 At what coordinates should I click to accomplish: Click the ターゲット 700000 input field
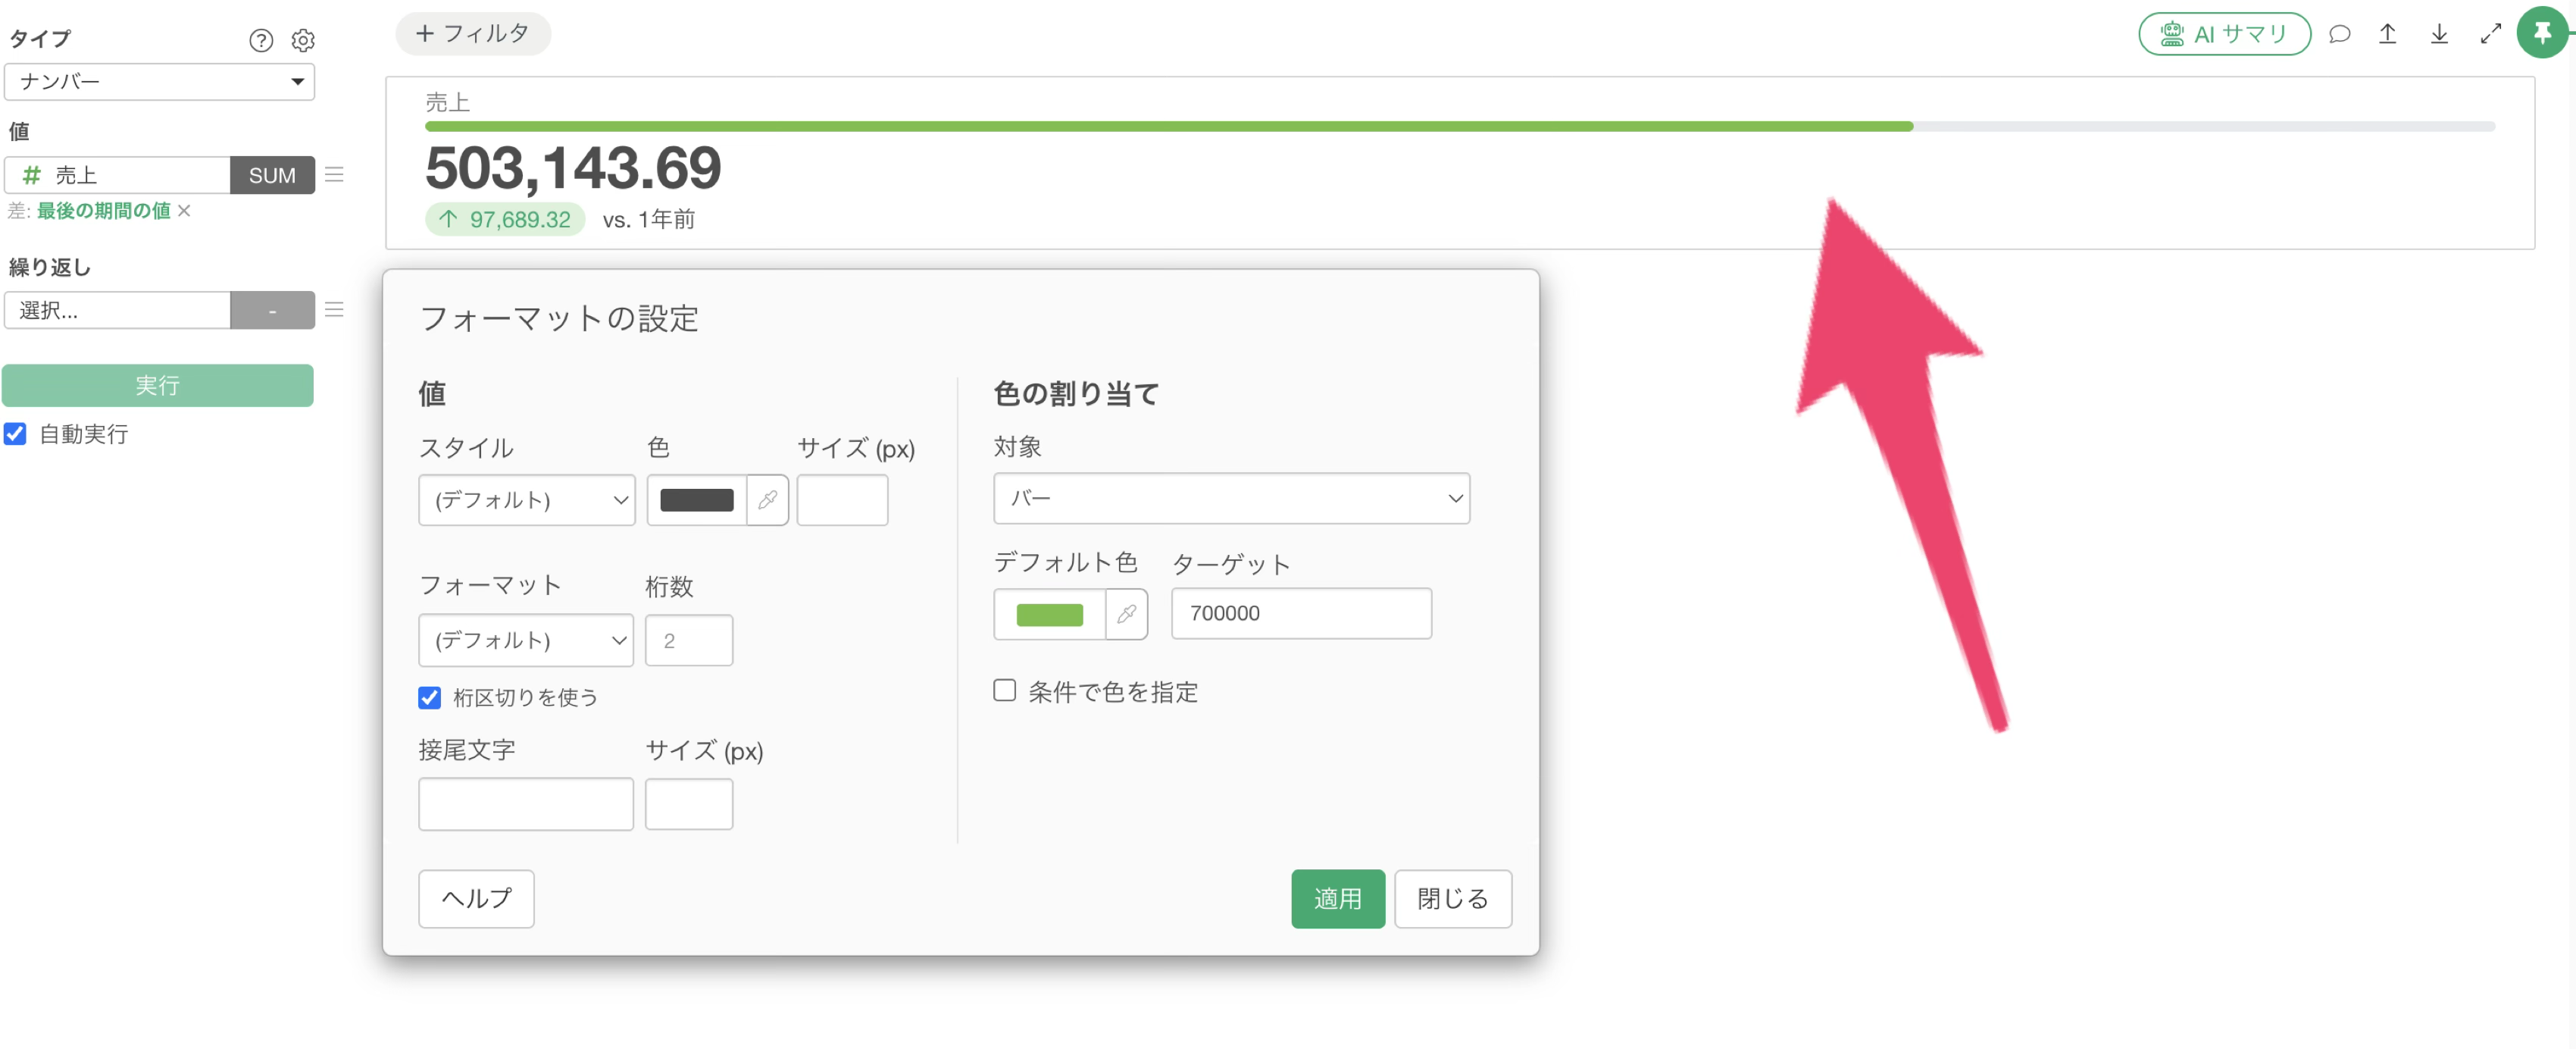click(x=1301, y=613)
